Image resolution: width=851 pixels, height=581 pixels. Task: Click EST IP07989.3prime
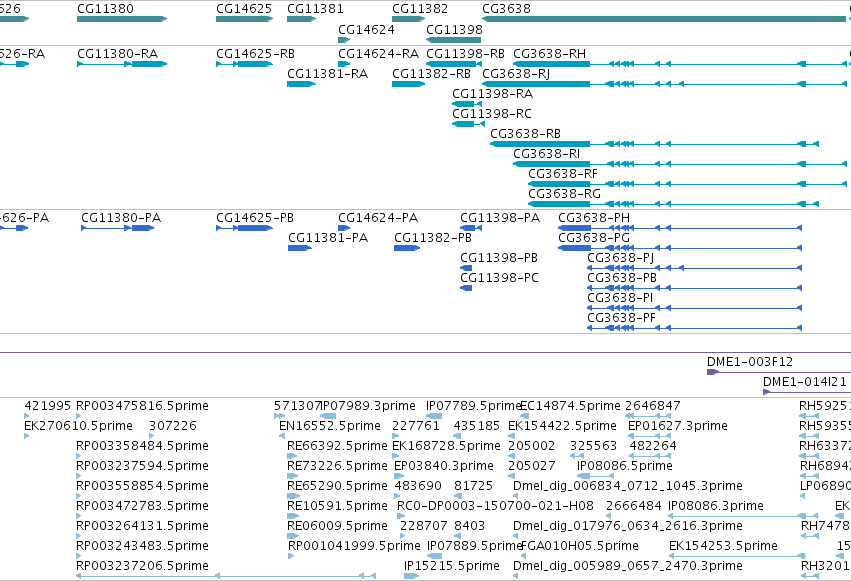pyautogui.click(x=328, y=416)
